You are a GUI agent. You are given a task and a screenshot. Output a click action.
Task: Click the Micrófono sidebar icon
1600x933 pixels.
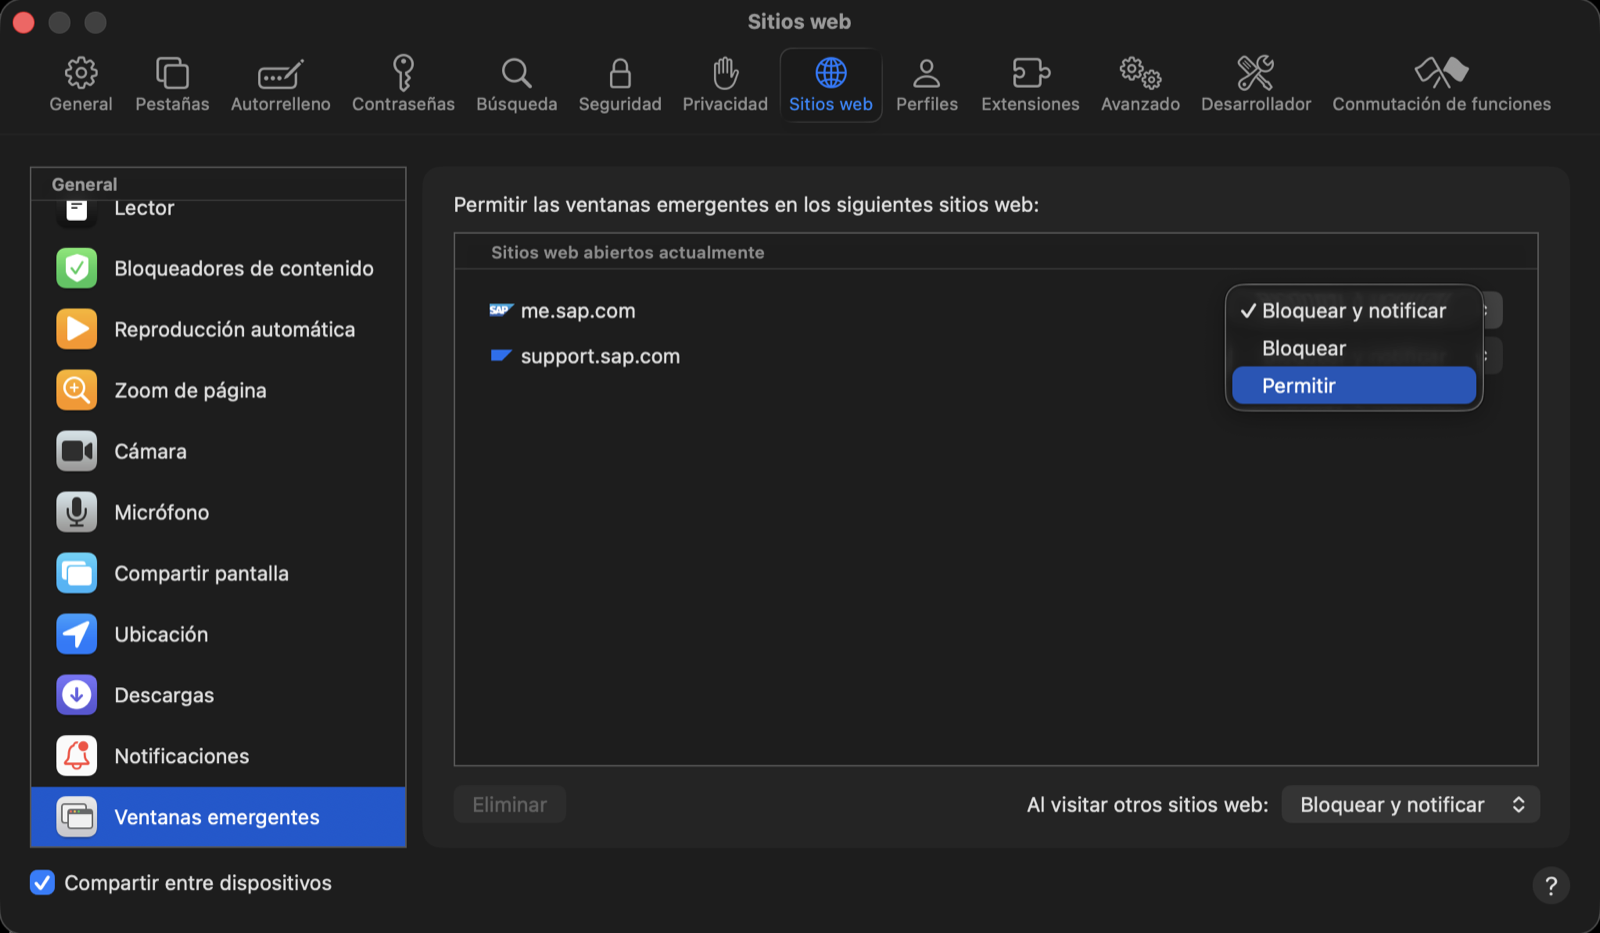click(x=77, y=512)
